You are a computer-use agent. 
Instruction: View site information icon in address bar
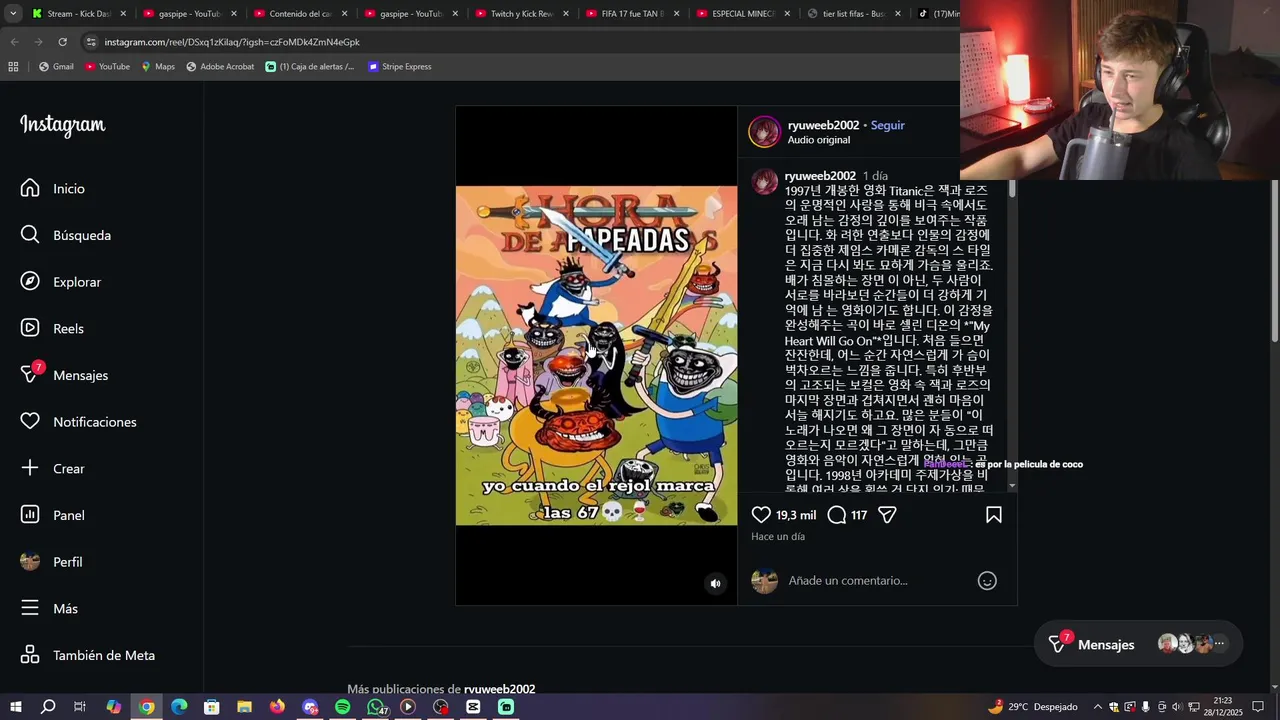[x=91, y=42]
